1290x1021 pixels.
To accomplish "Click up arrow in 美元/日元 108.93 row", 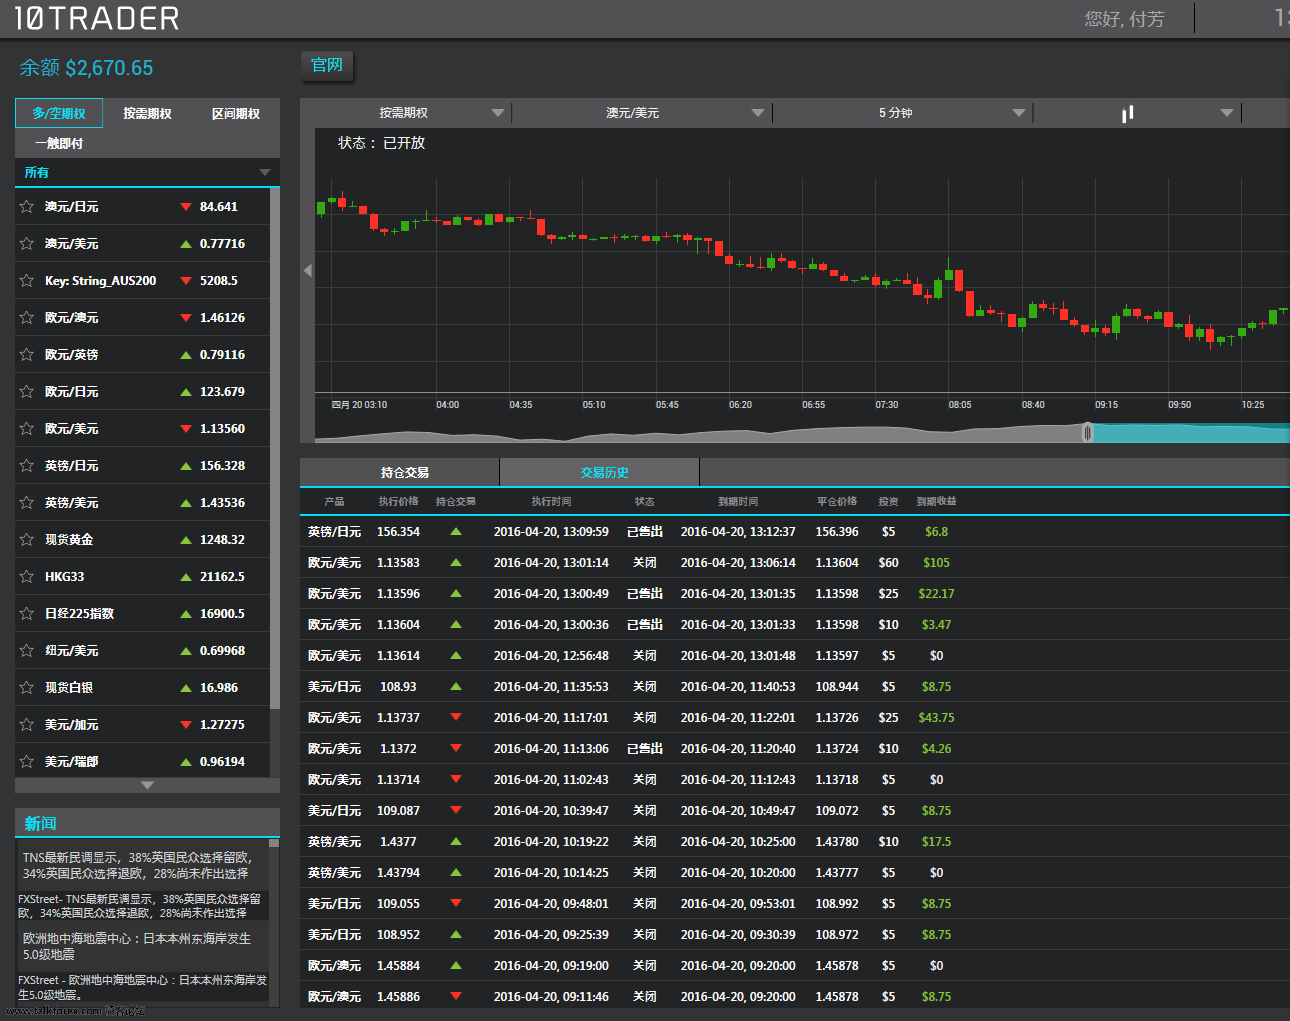I will pos(456,687).
